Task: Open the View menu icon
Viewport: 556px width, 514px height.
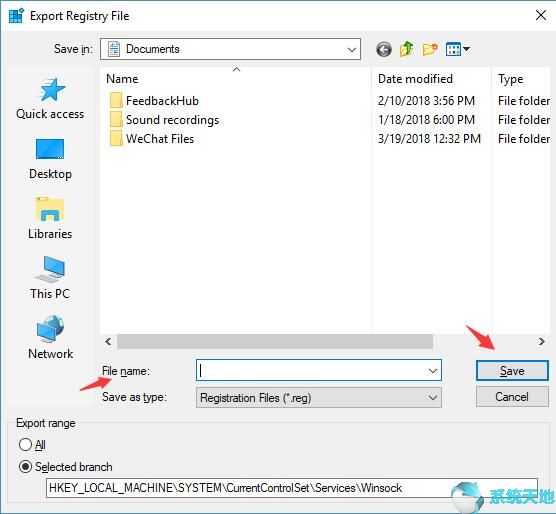Action: (457, 49)
